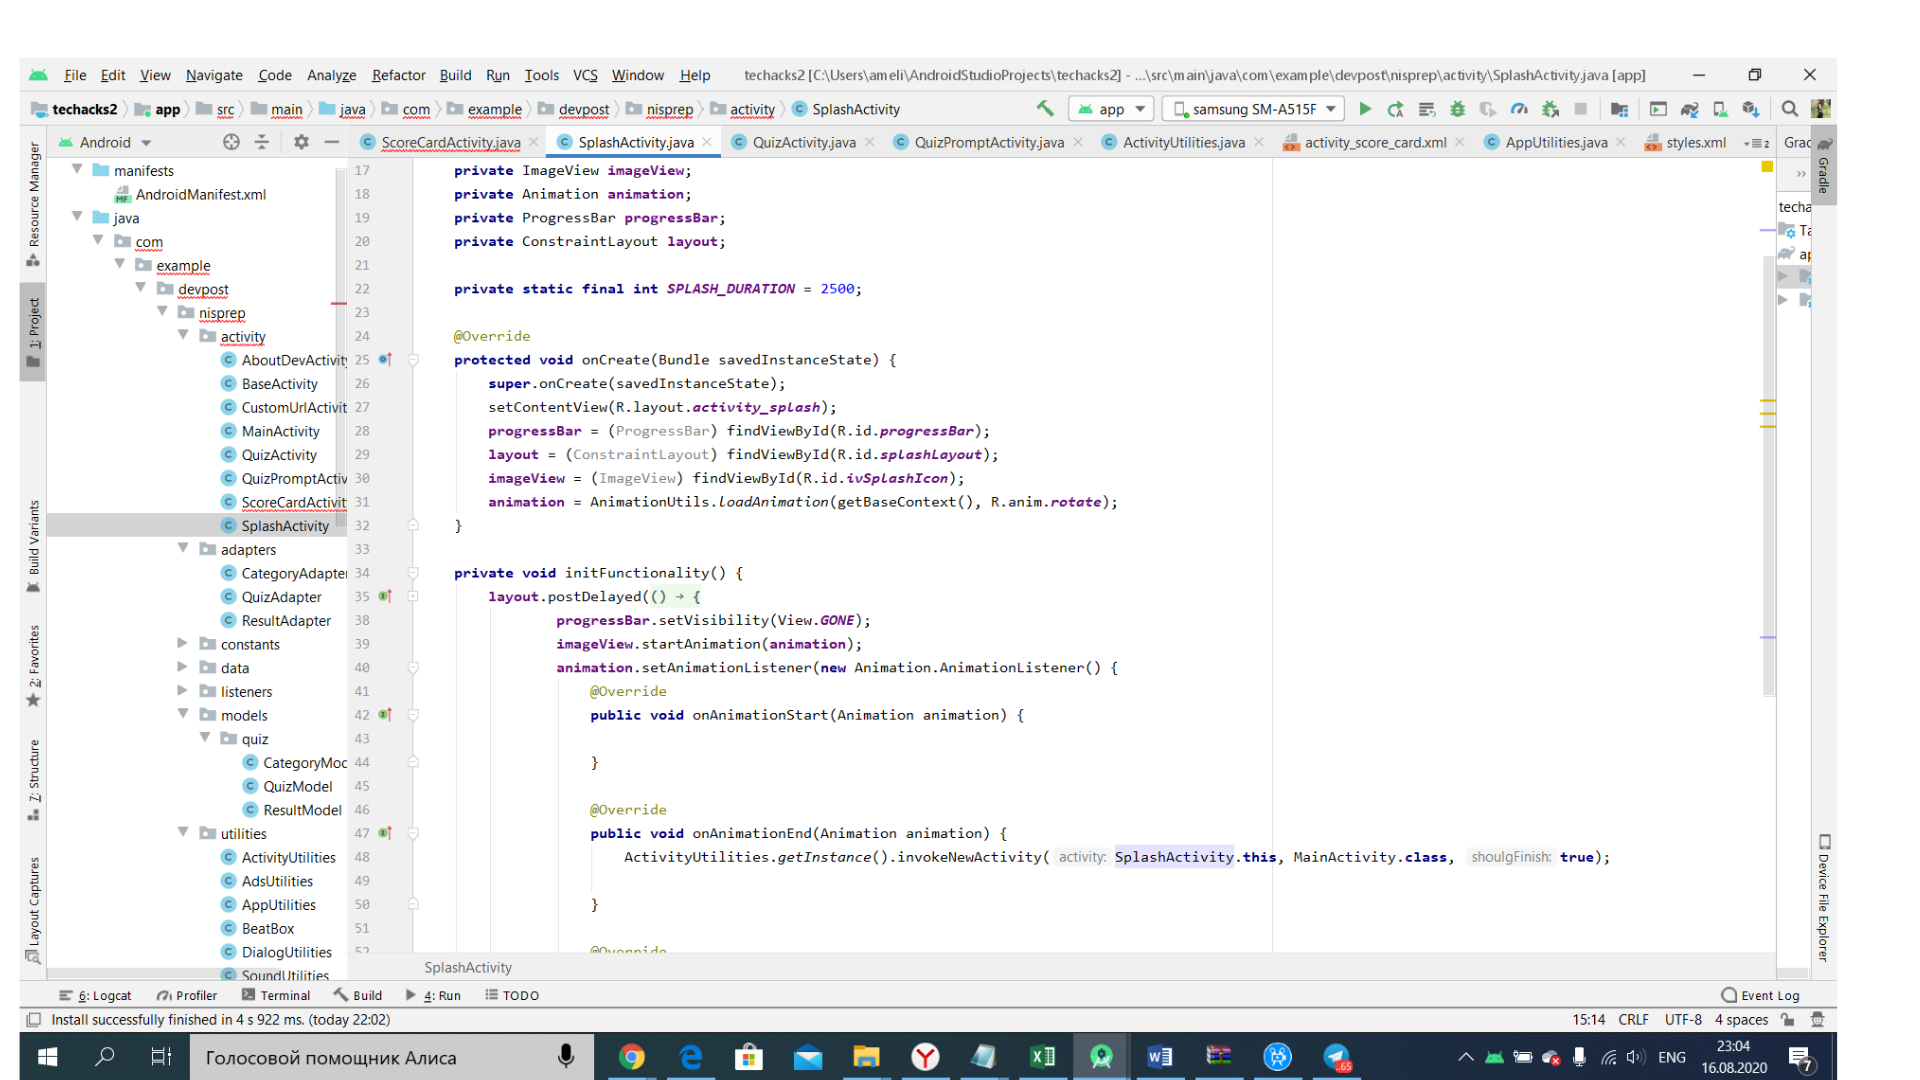1920x1080 pixels.
Task: Open the Android Profiler gauge icon
Action: point(1519,109)
